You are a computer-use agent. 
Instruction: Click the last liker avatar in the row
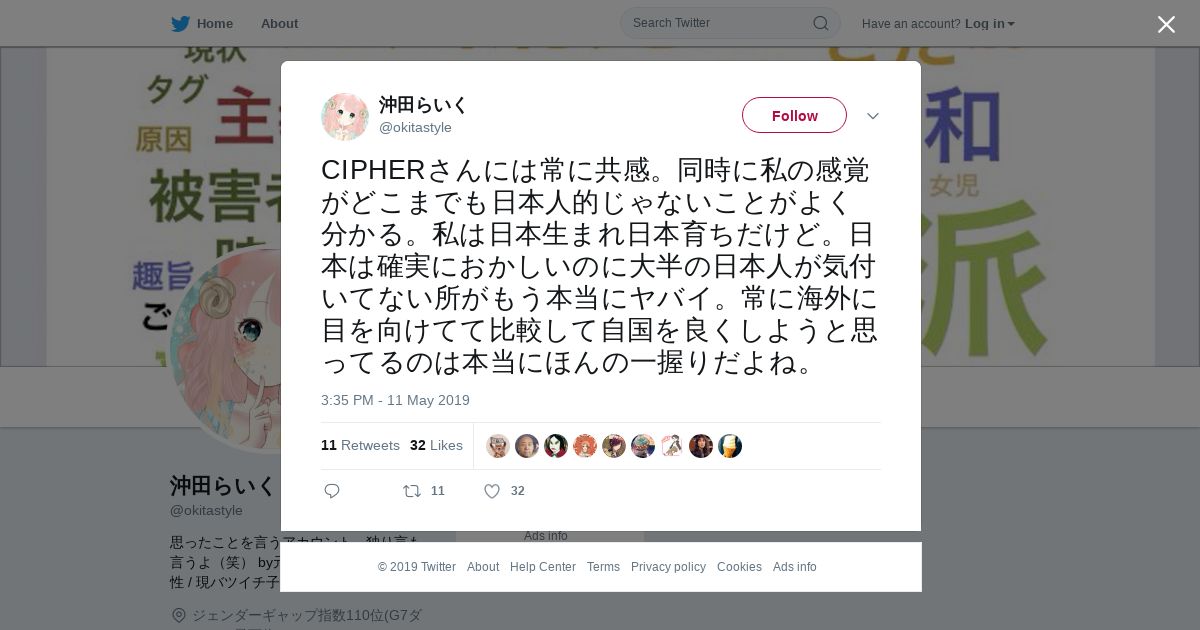point(730,446)
